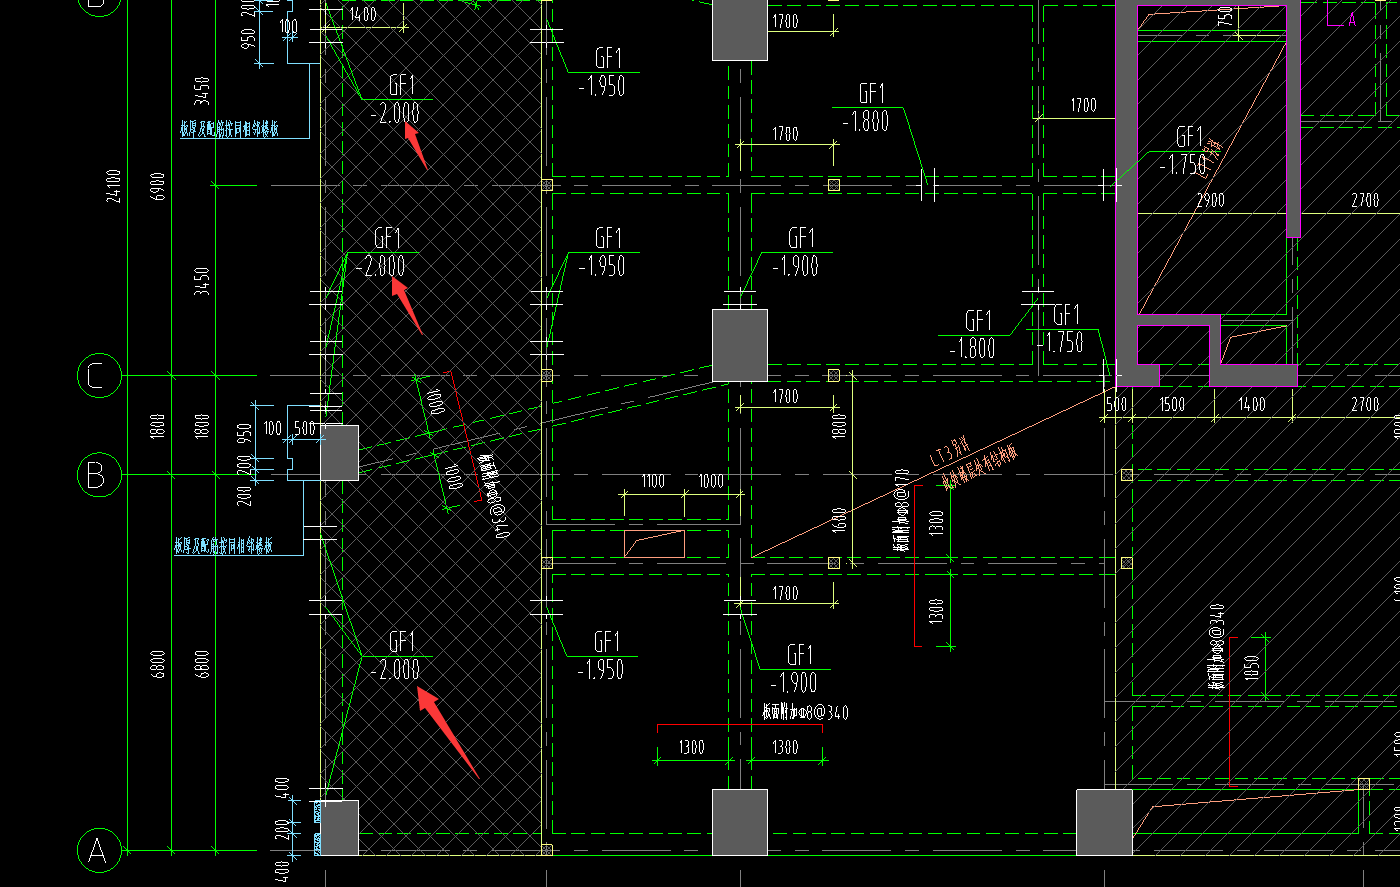This screenshot has height=887, width=1400.
Task: Select grid axis bubble C
Action: point(97,376)
